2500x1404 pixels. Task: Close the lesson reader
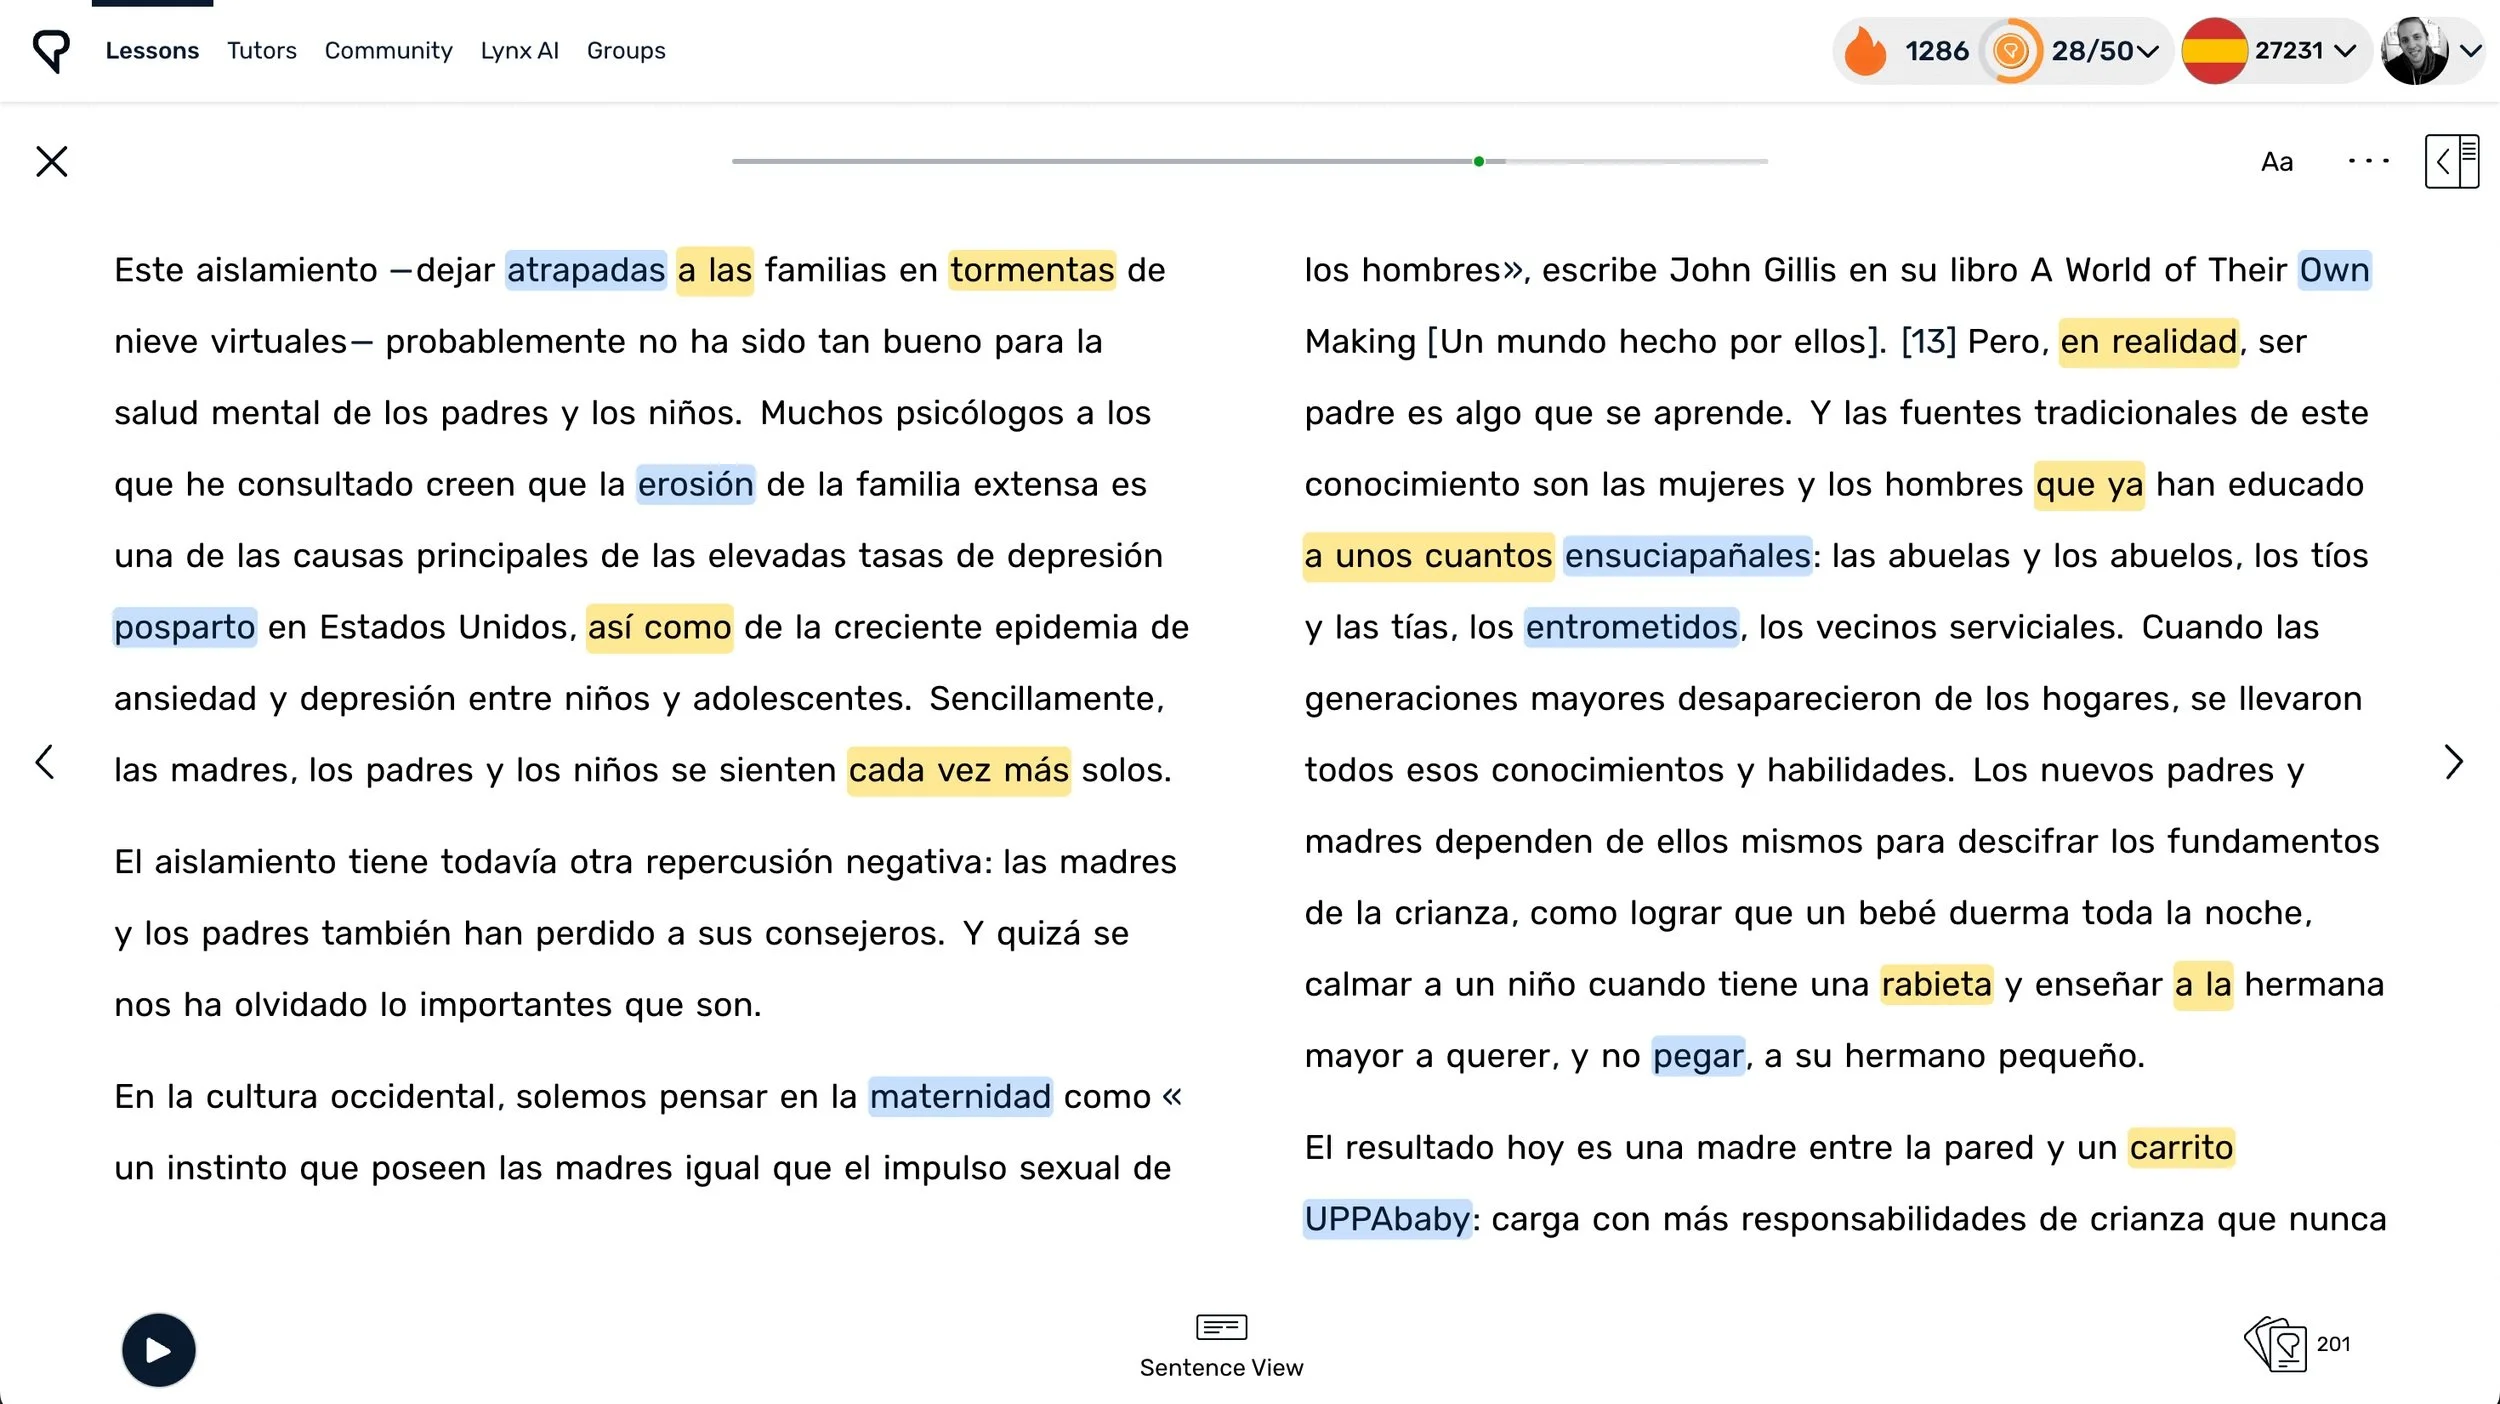tap(52, 161)
